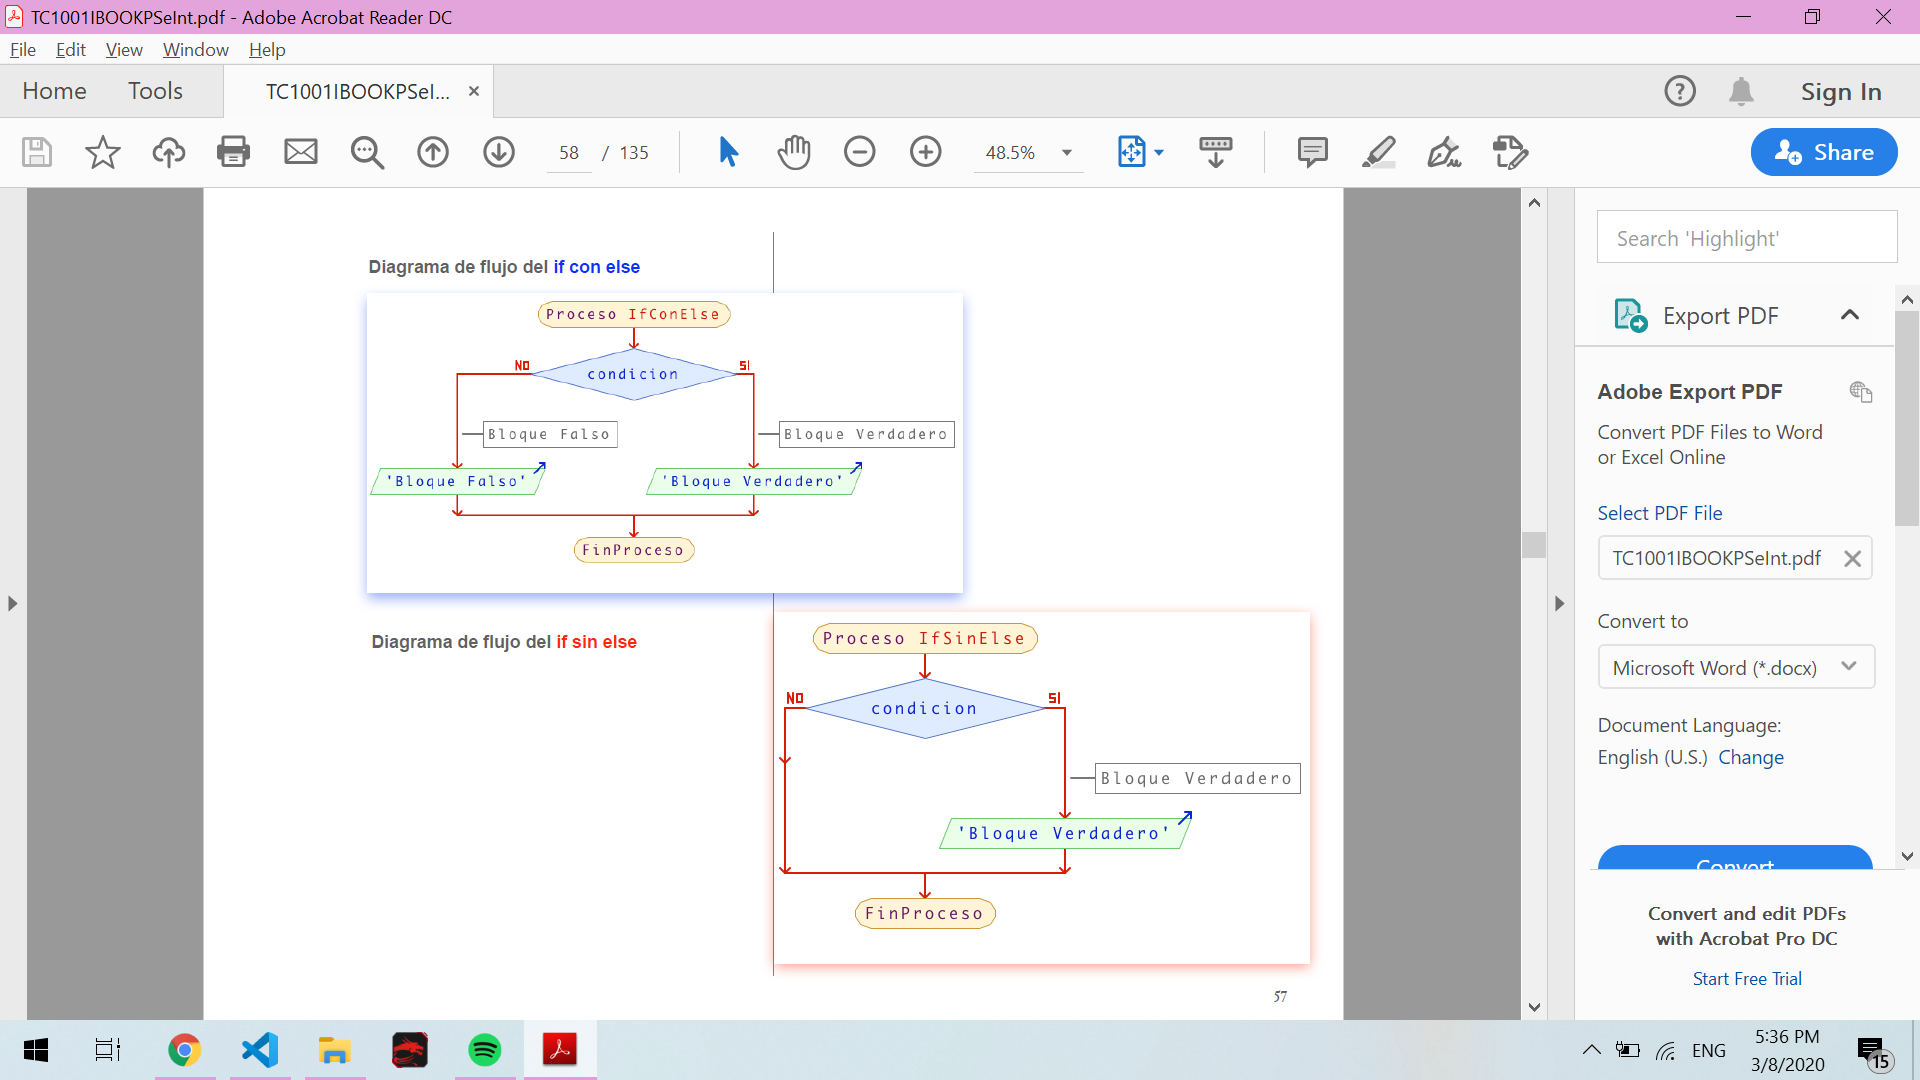Collapse the right tools pane
Image resolution: width=1920 pixels, height=1080 pixels.
pyautogui.click(x=1559, y=604)
